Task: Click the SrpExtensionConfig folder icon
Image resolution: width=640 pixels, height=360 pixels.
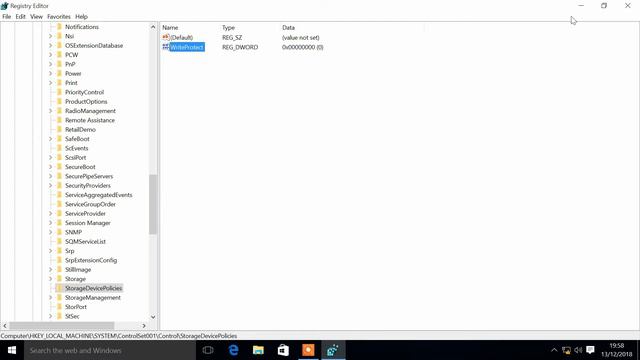Action: coord(59,260)
